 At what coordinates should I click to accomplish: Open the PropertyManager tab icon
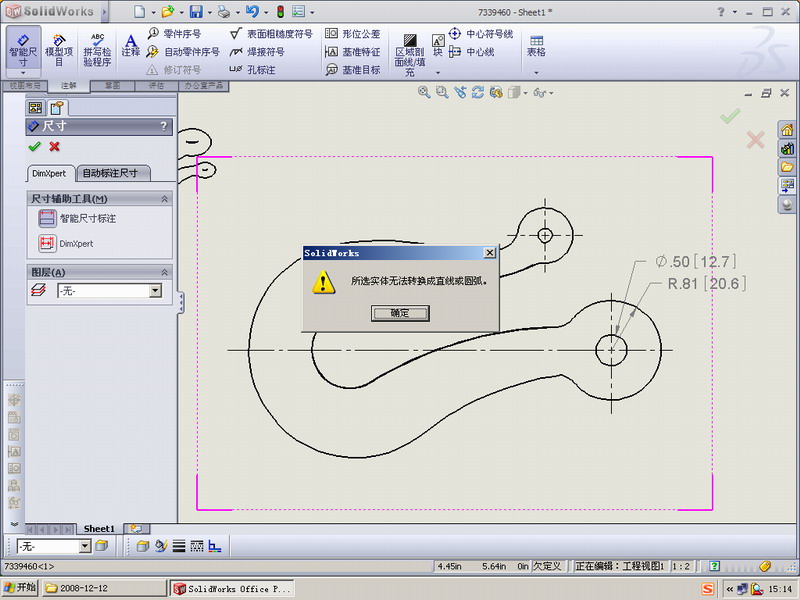[57, 108]
